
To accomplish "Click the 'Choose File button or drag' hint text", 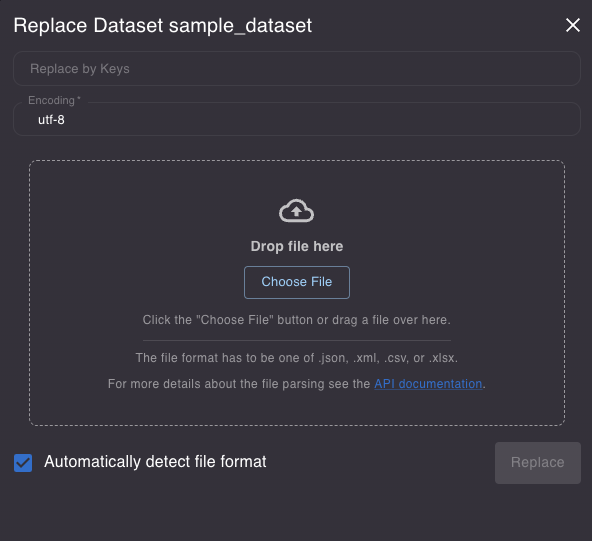I will click(x=297, y=320).
